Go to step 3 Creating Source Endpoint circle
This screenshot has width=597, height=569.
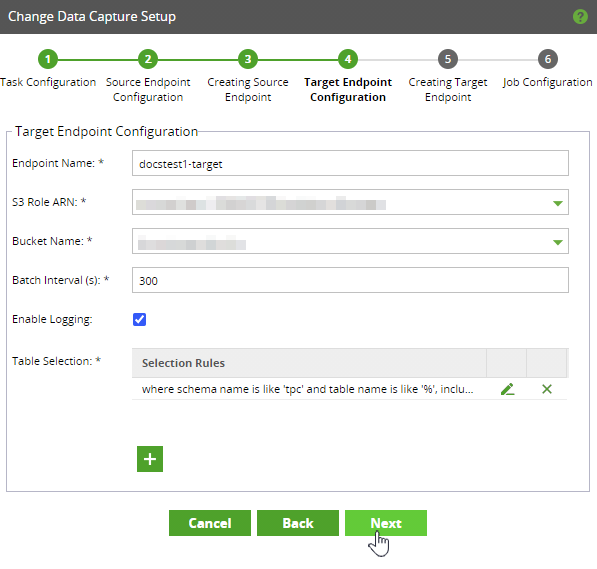click(x=248, y=59)
